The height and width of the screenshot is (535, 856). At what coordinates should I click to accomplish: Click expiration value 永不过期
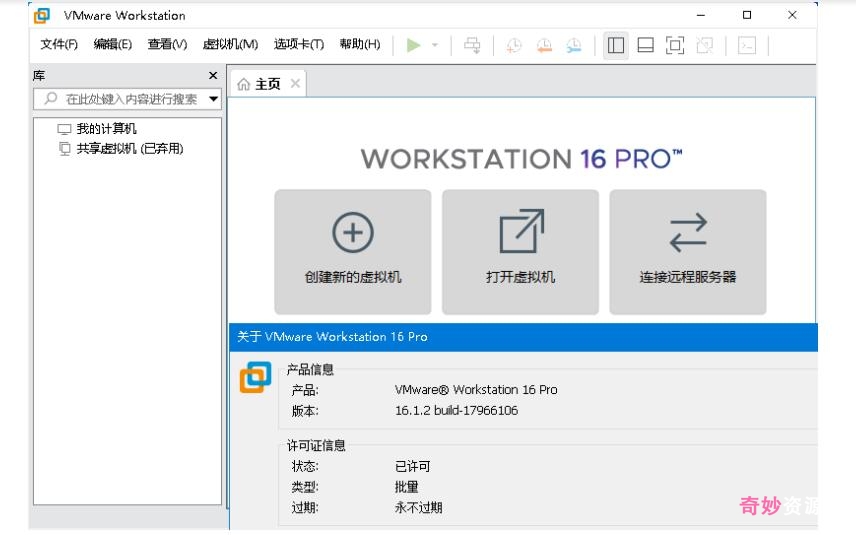pyautogui.click(x=418, y=508)
